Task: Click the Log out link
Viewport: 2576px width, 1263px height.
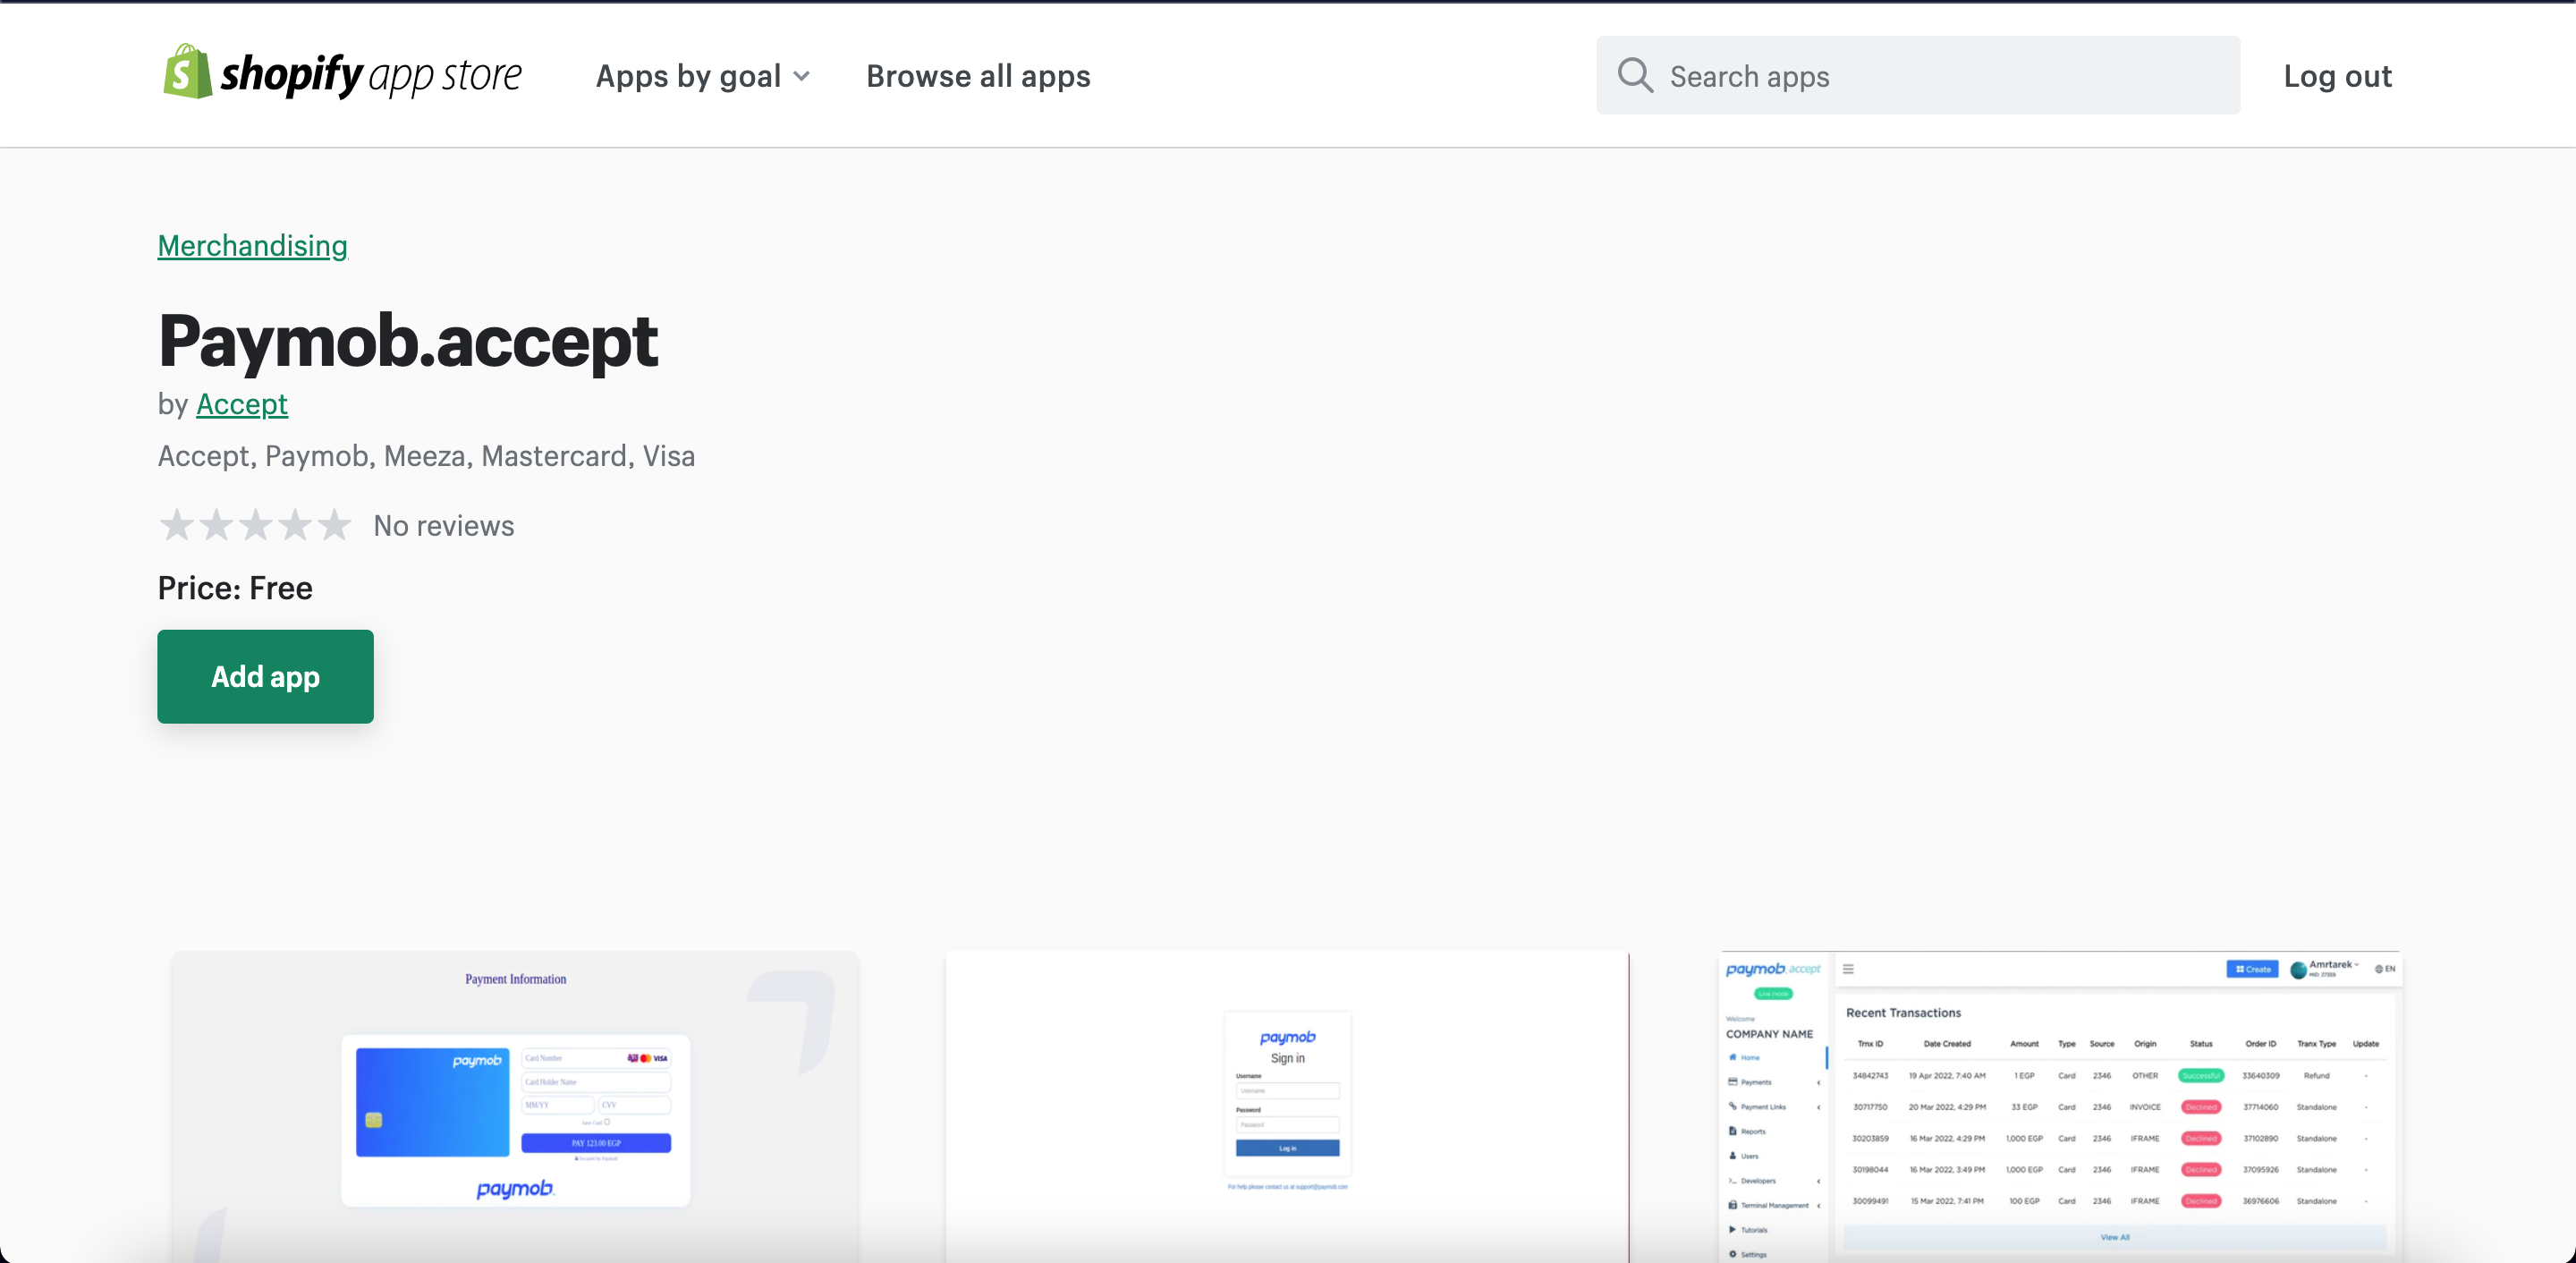Action: click(x=2337, y=77)
